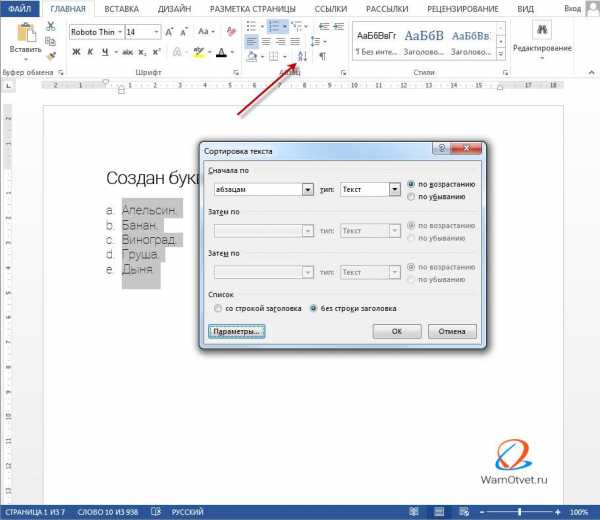The width and height of the screenshot is (600, 520).
Task: Switch to the РАЗМЕТКА СТРАНИЦЫ tab
Action: click(253, 9)
